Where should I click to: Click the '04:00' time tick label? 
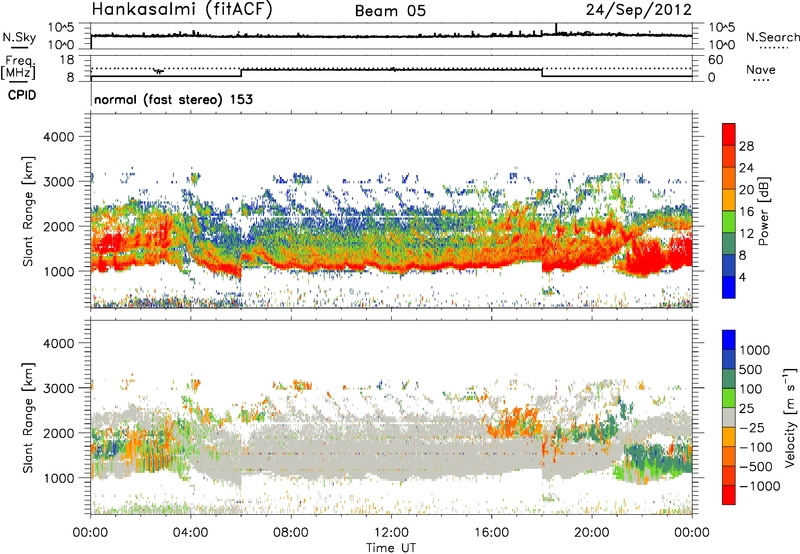190,533
